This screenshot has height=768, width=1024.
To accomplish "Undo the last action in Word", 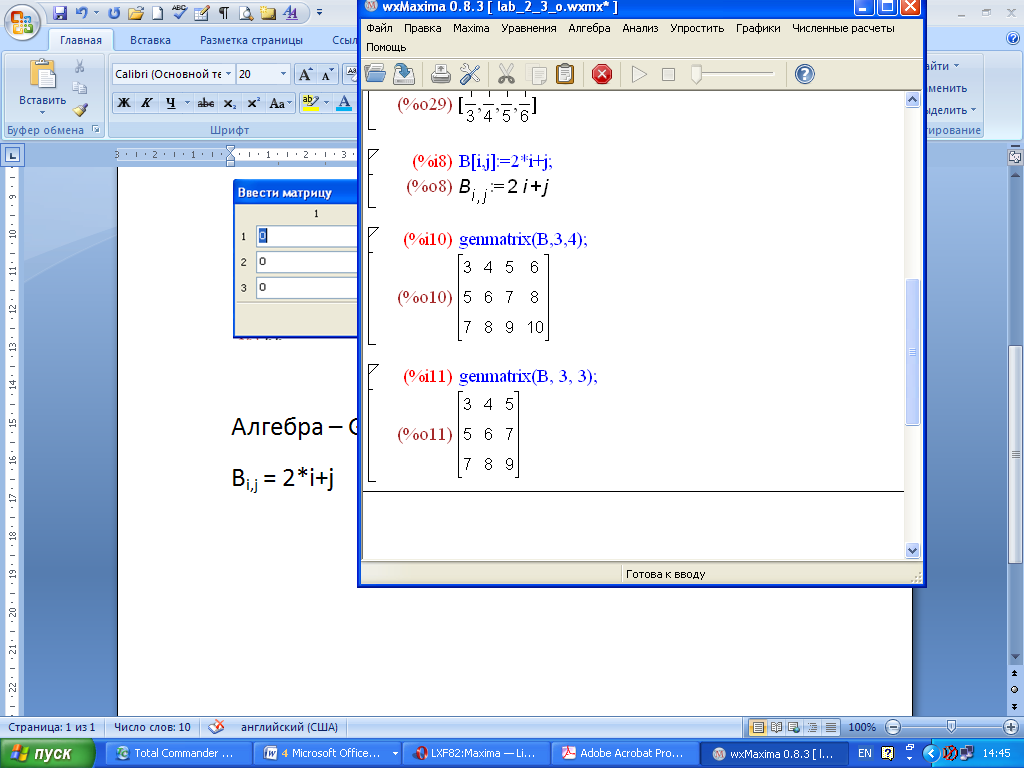I will (81, 12).
